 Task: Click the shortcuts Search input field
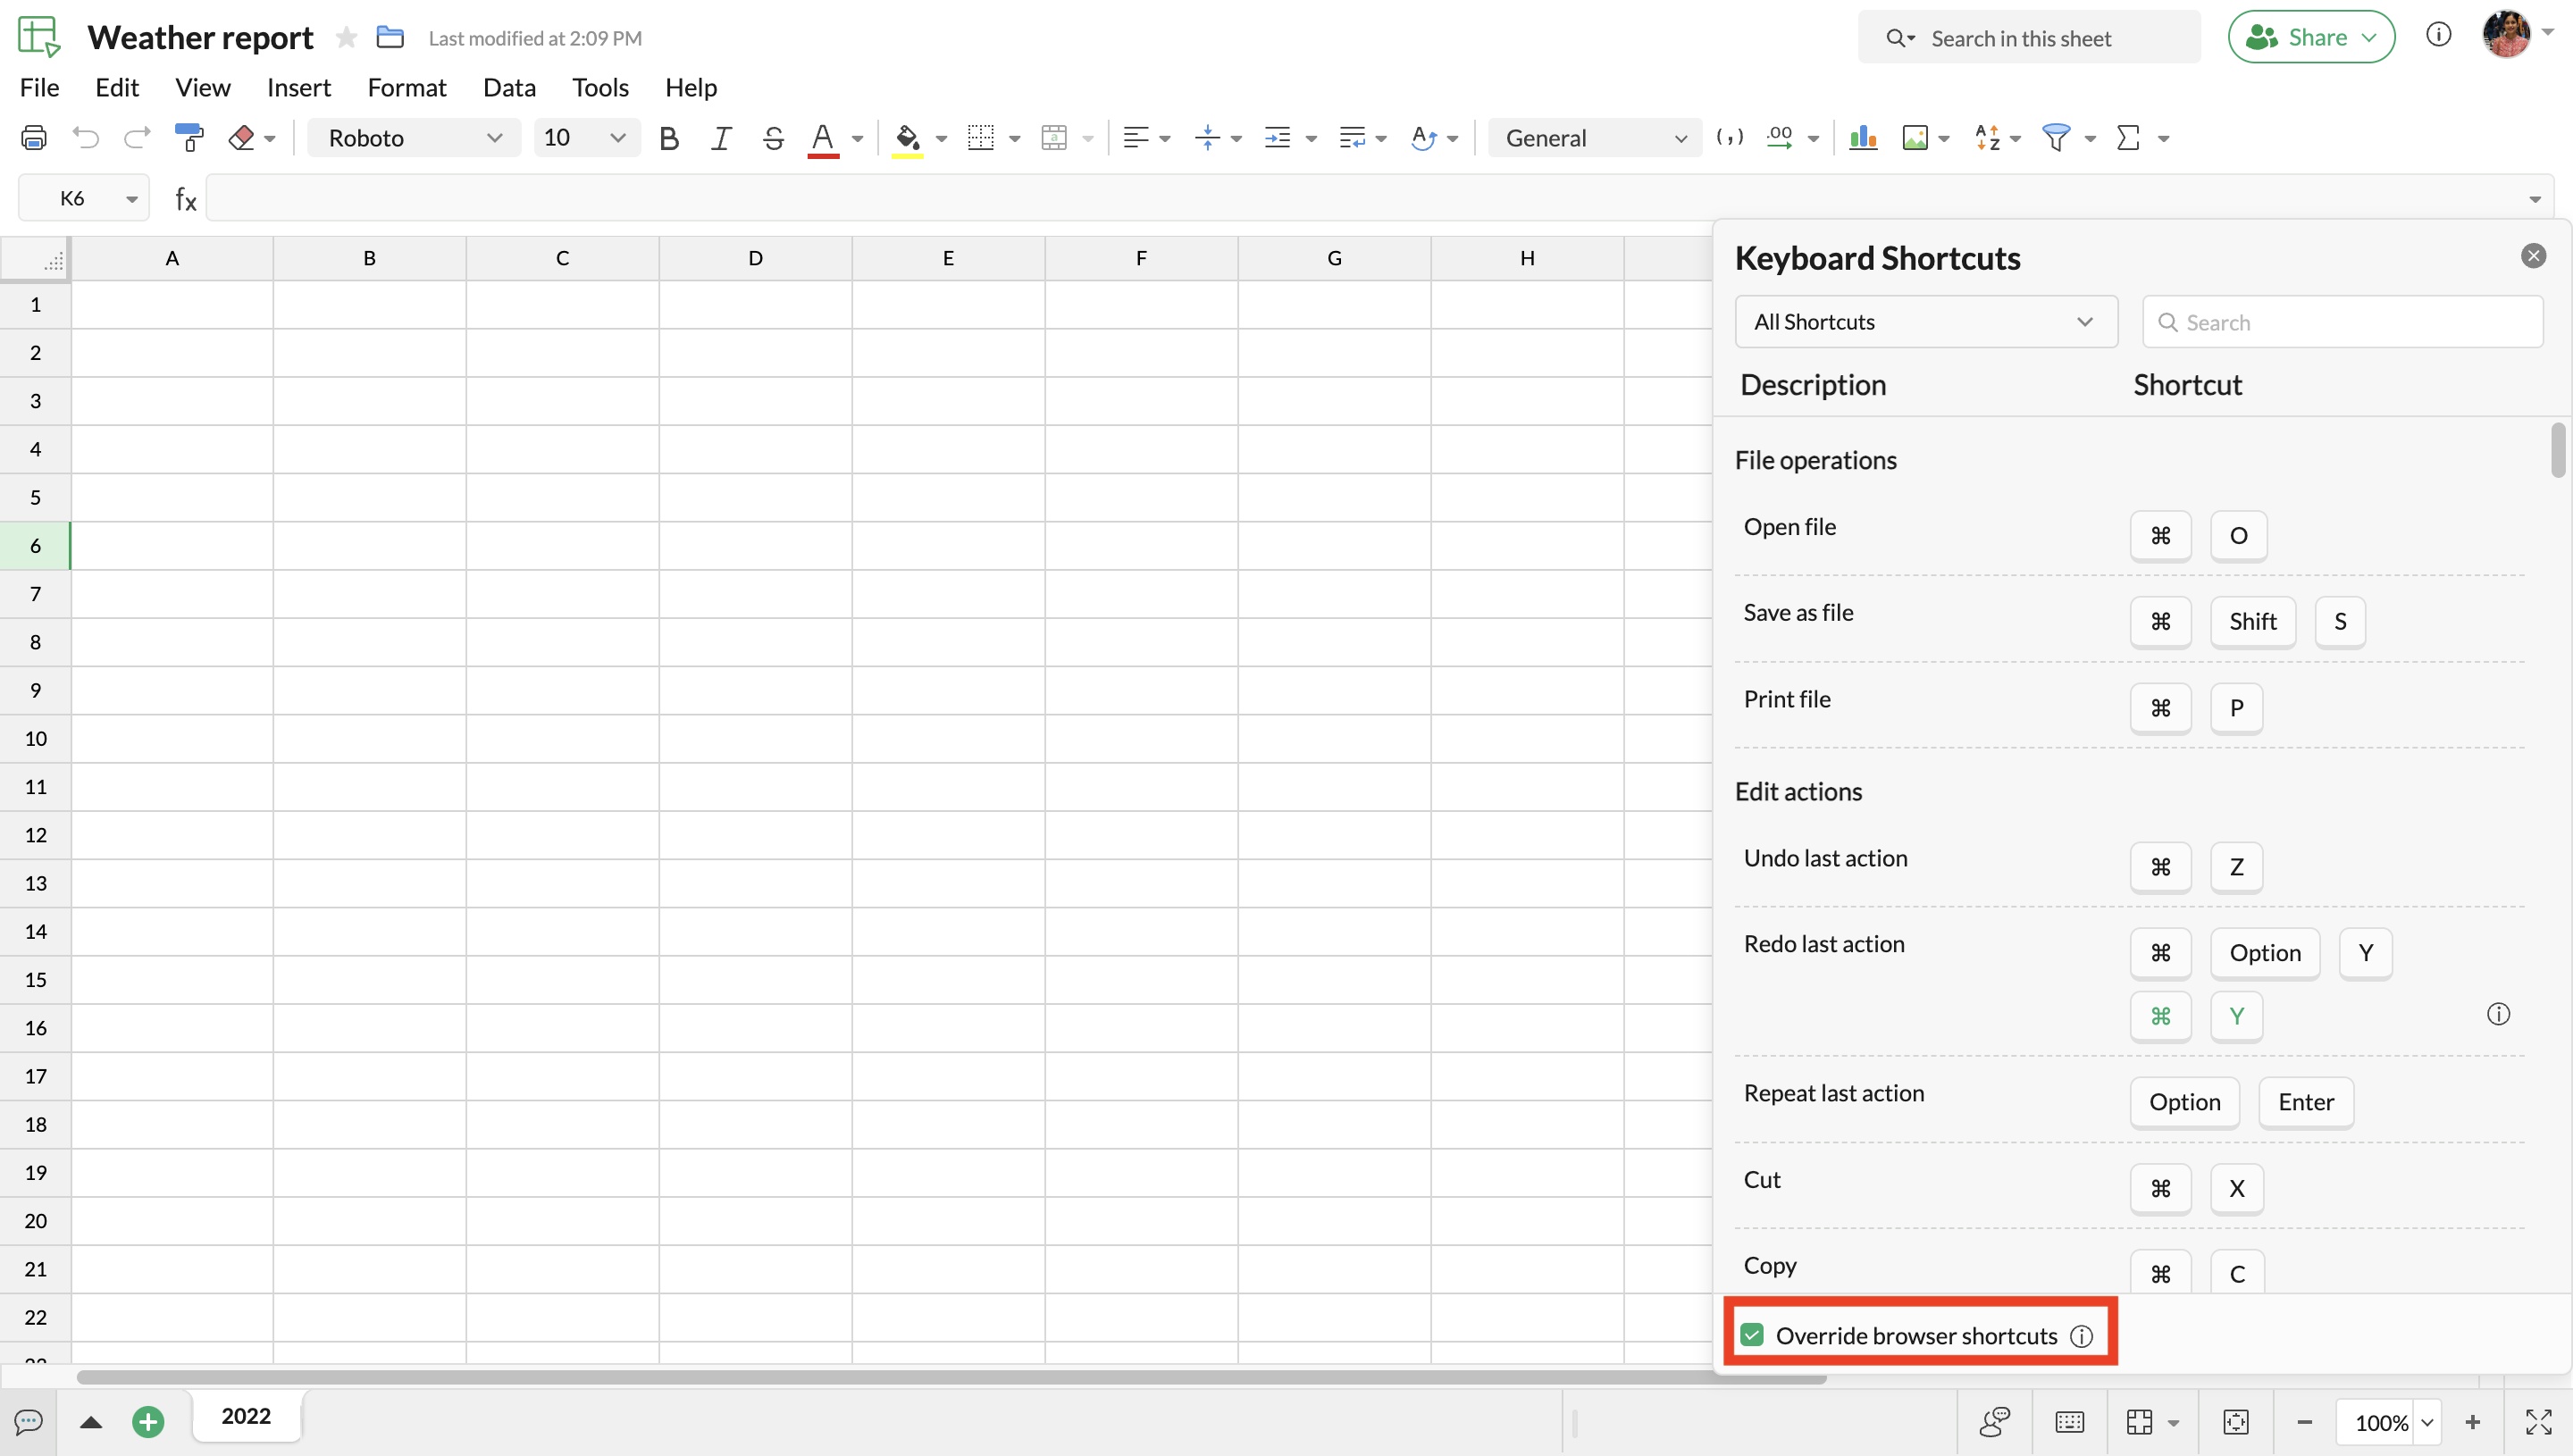click(2342, 322)
